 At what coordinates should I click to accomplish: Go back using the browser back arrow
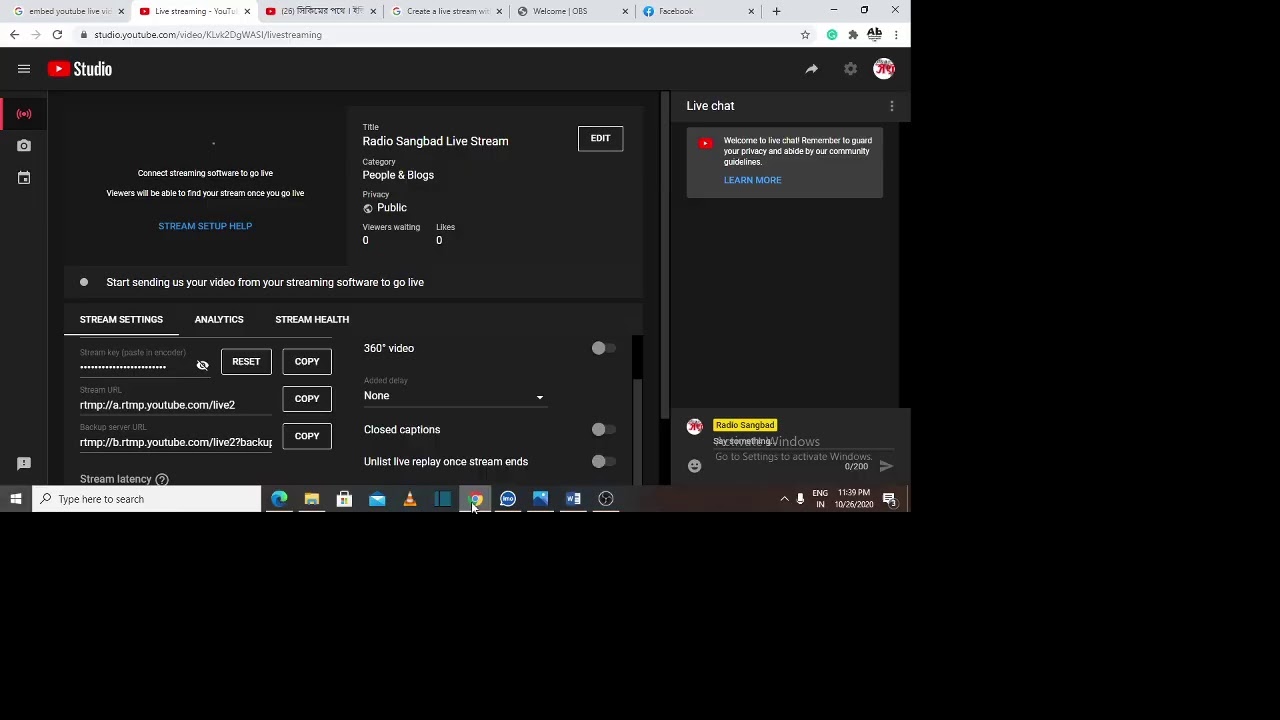pyautogui.click(x=14, y=35)
